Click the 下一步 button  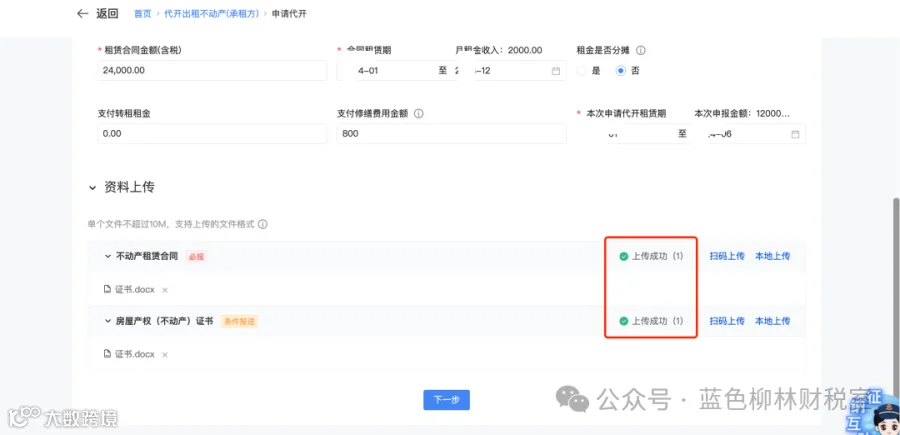(x=447, y=400)
